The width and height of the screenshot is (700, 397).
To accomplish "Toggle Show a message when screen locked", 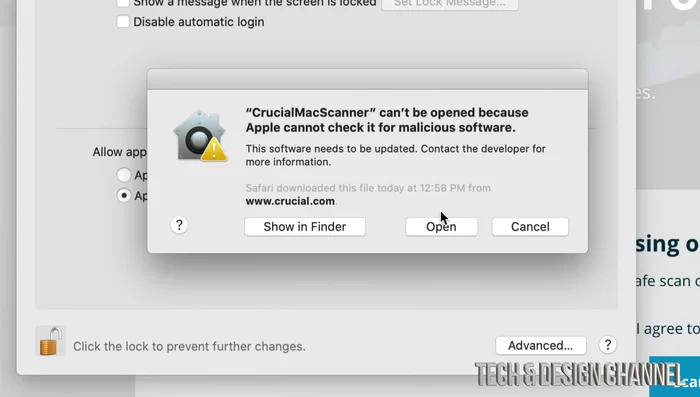I will pos(123,3).
